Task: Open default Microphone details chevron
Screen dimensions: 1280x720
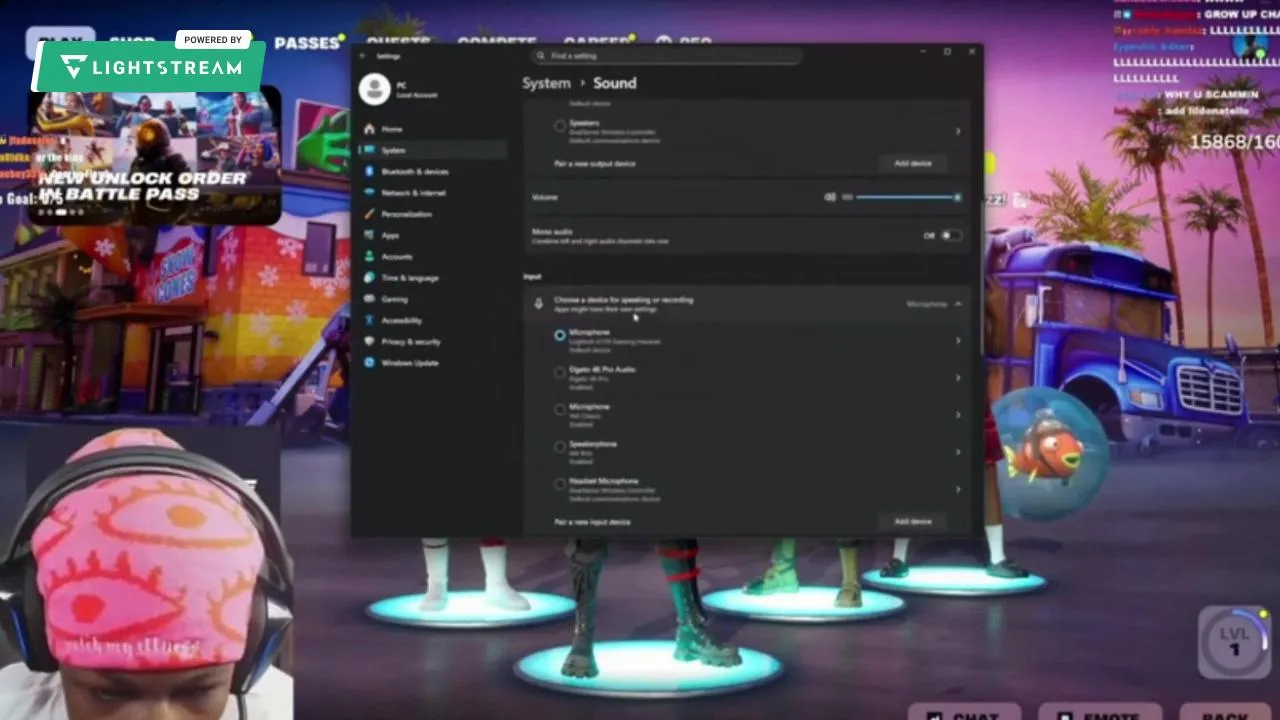Action: click(958, 341)
